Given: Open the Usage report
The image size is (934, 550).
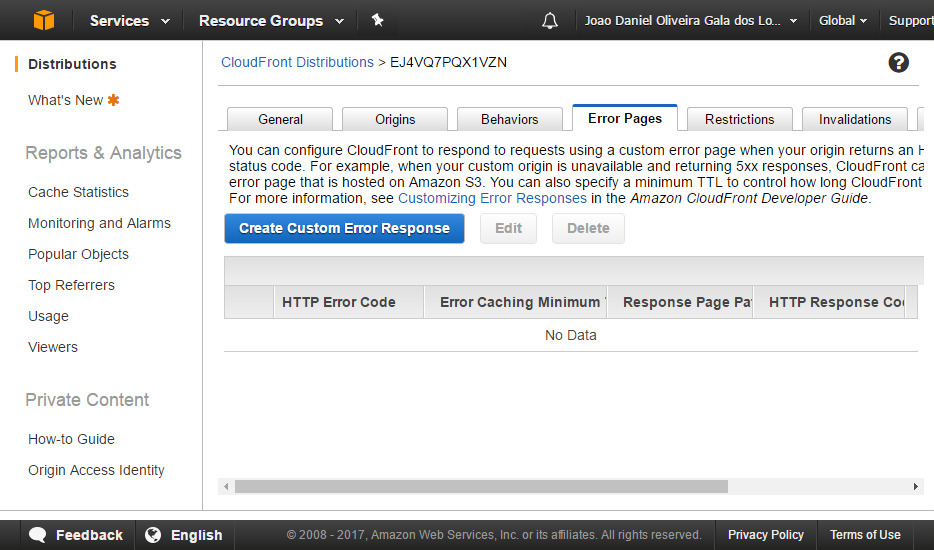Looking at the screenshot, I should 48,316.
